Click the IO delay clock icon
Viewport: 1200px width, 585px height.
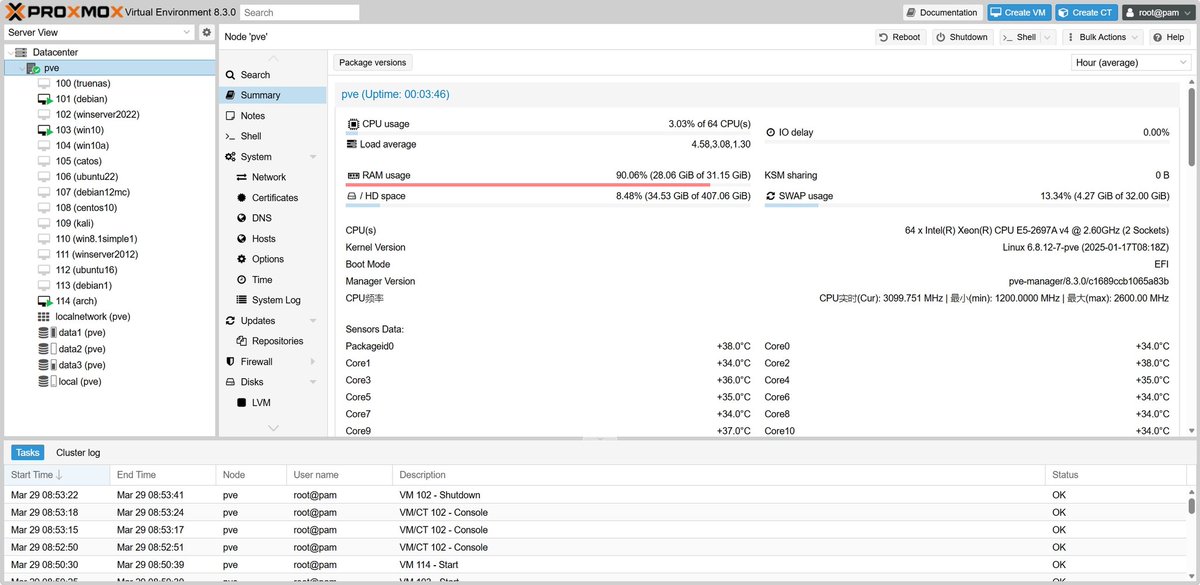tap(770, 132)
